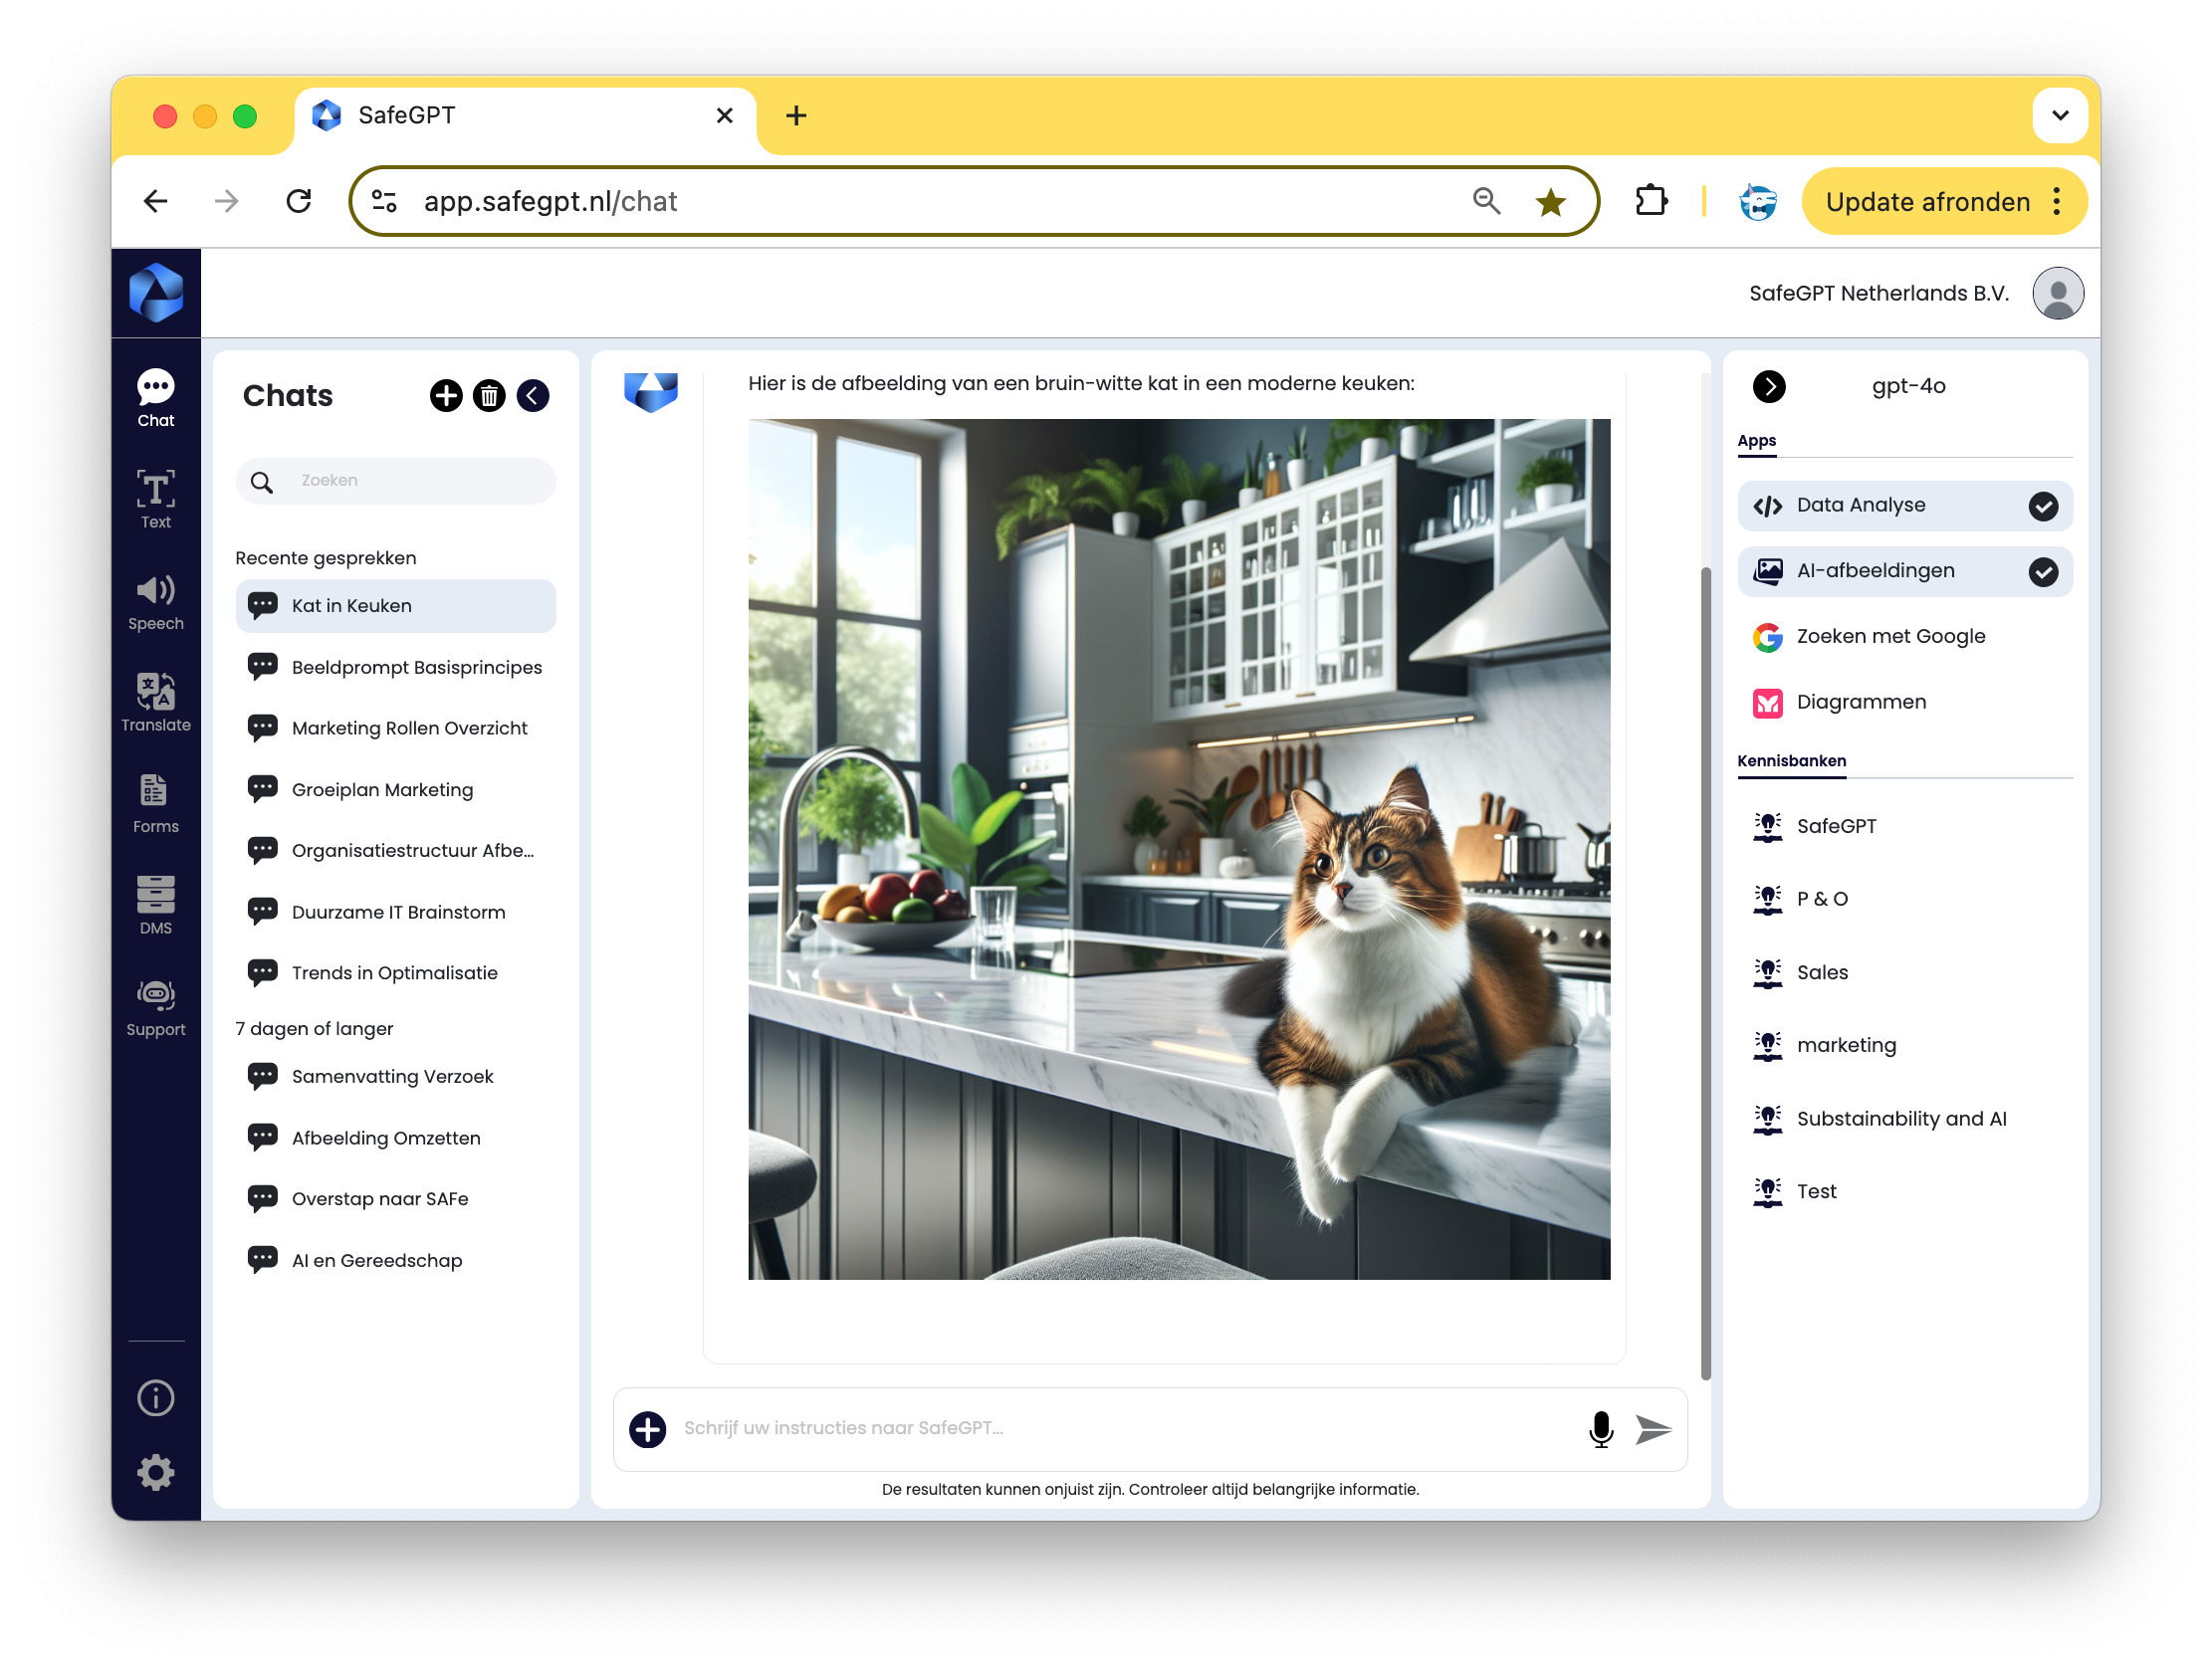
Task: Open the Translate tool in sidebar
Action: coord(155,703)
